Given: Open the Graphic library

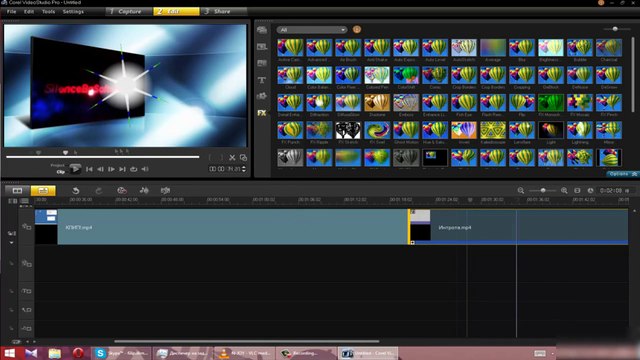Looking at the screenshot, I should [x=262, y=96].
